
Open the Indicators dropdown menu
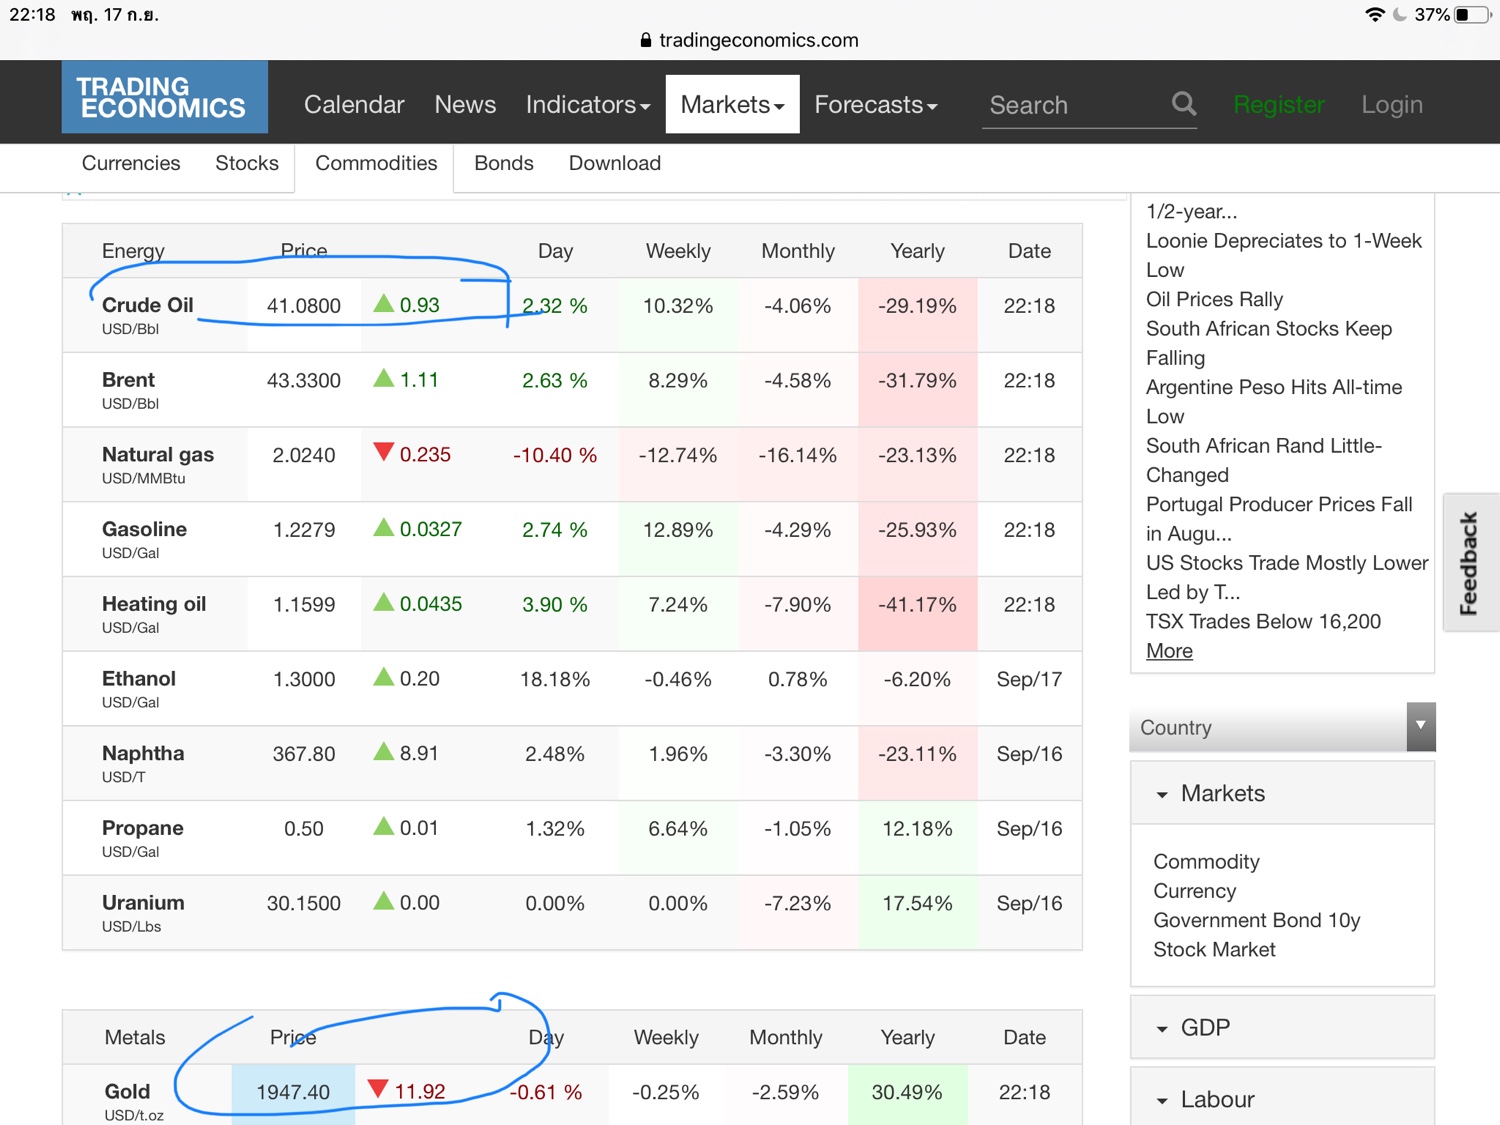click(x=588, y=105)
